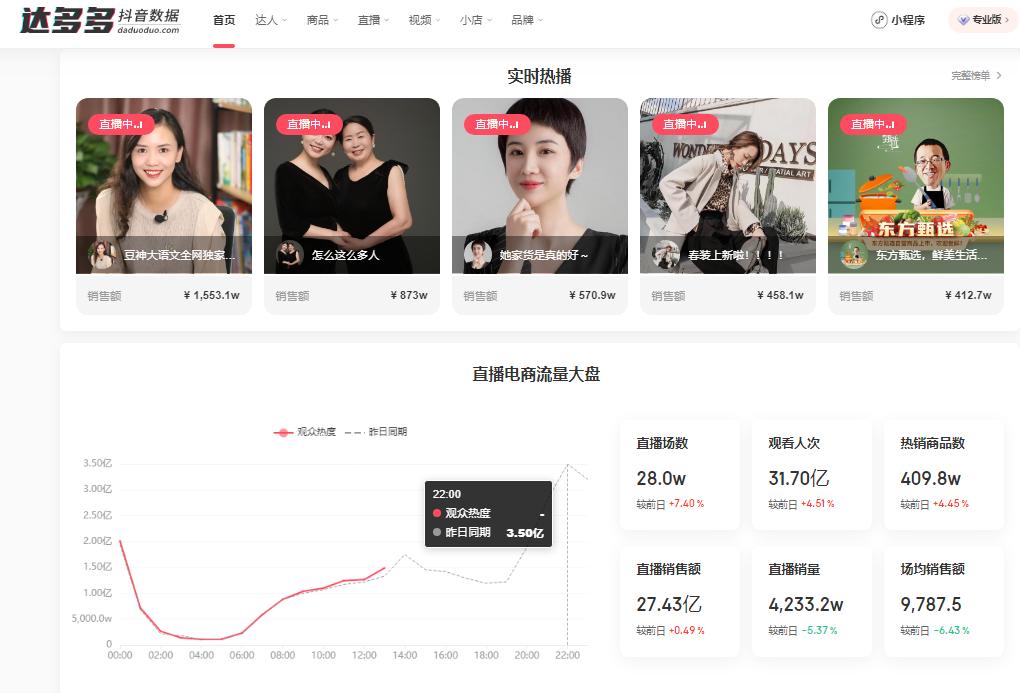
Task: Expand the 达人 dropdown menu
Action: point(268,19)
